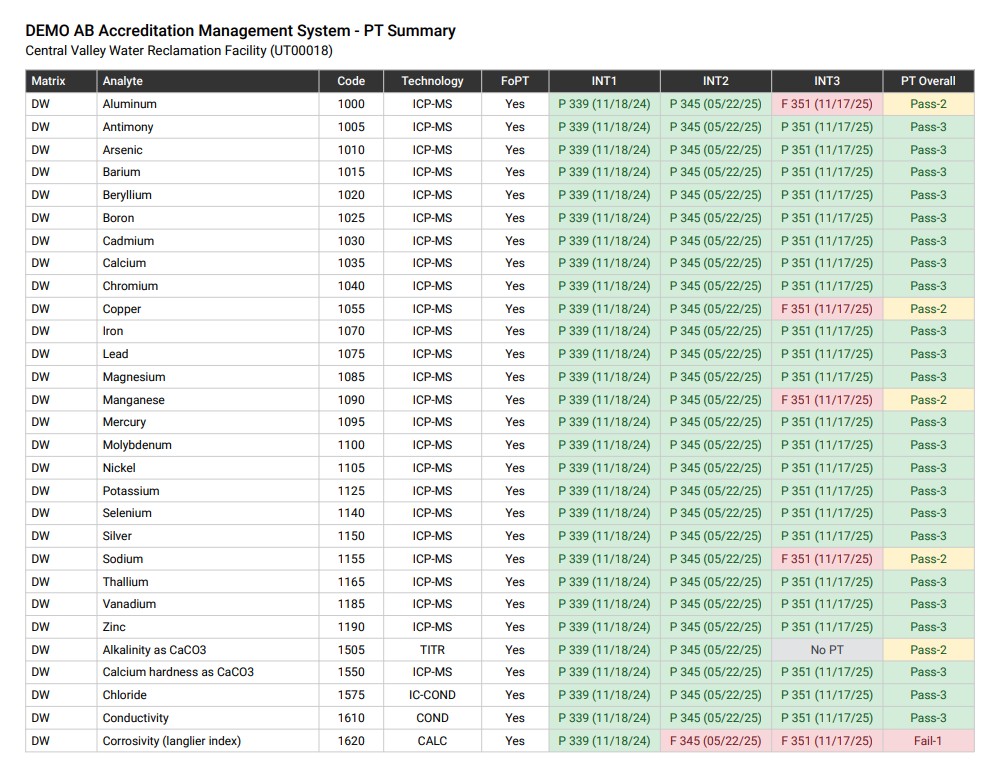Screen dimensions: 1000x766
Task: Select the Fail-1 overall status for Corrosivity
Action: (x=927, y=741)
